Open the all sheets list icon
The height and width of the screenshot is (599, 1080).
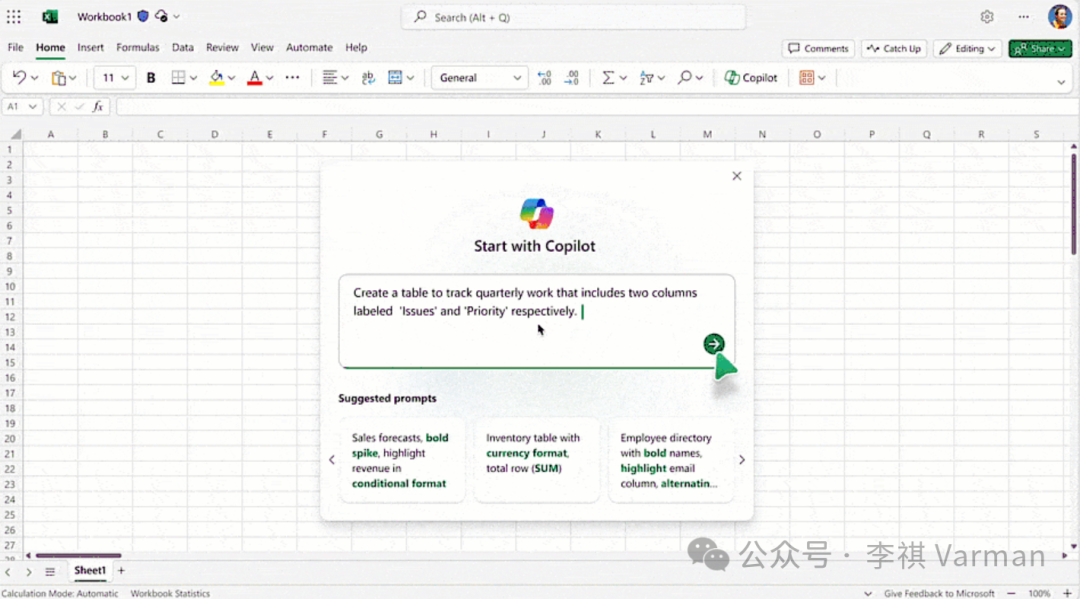tap(50, 571)
